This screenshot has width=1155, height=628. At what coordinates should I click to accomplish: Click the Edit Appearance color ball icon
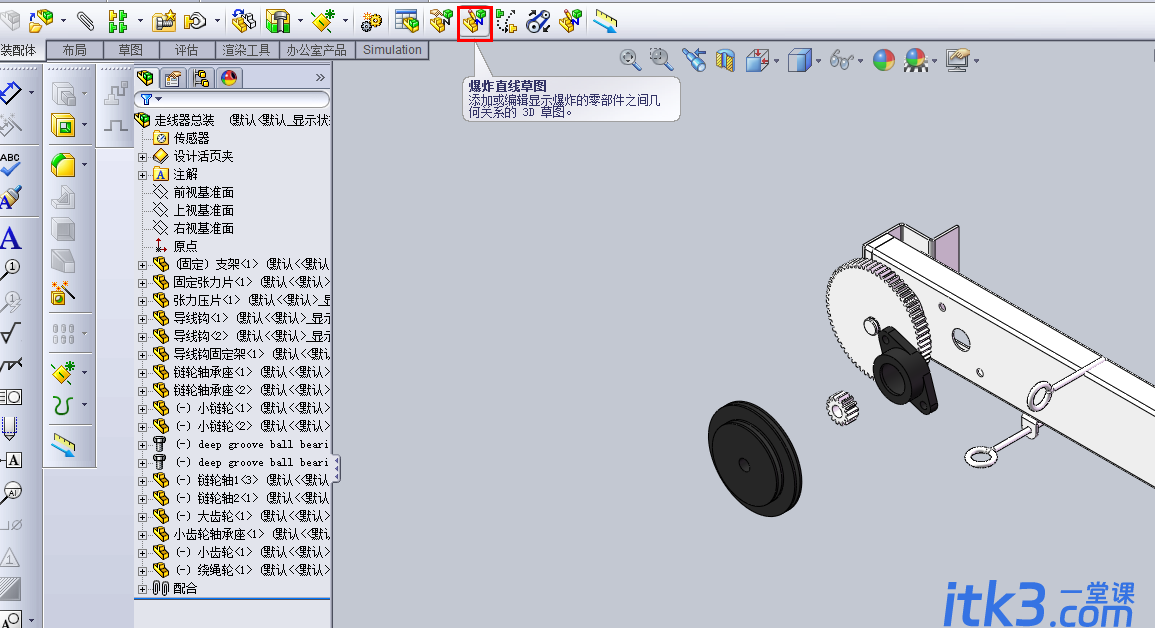(x=884, y=60)
